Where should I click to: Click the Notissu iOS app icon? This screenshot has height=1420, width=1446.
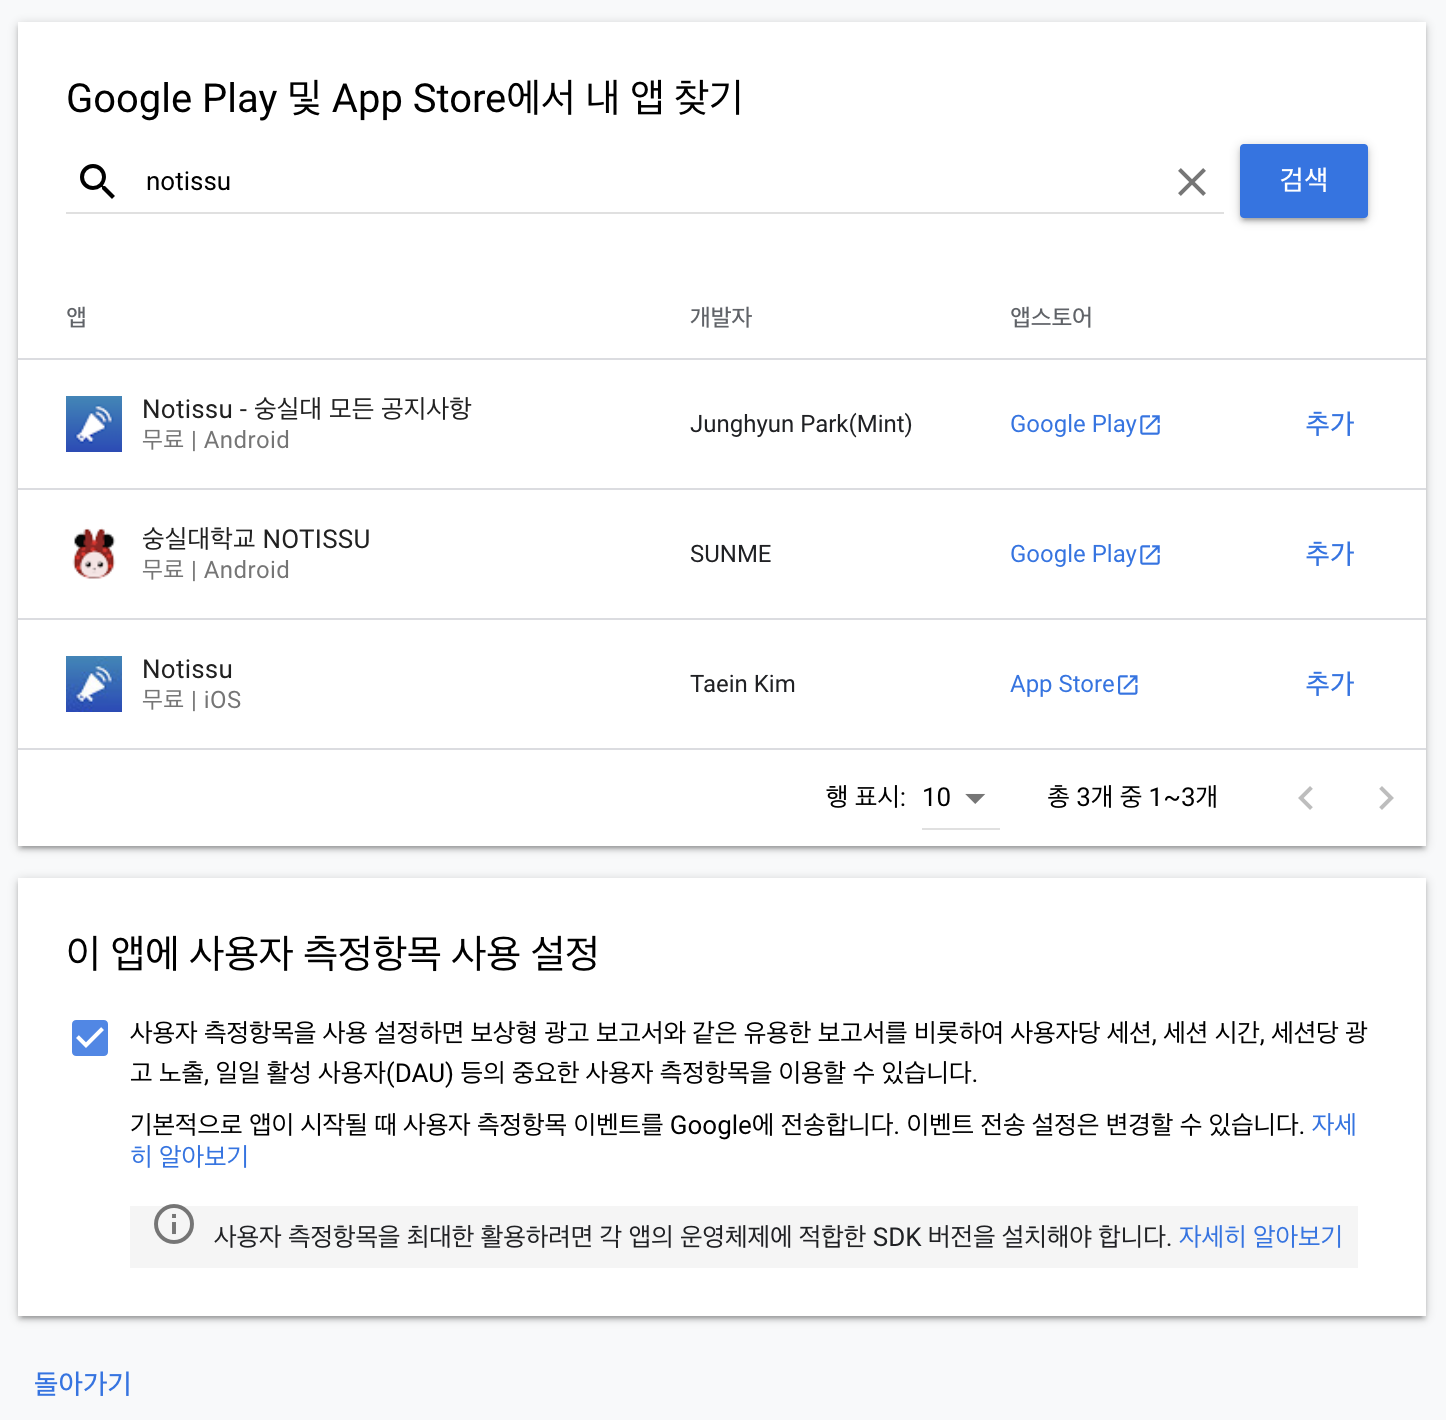coord(94,684)
